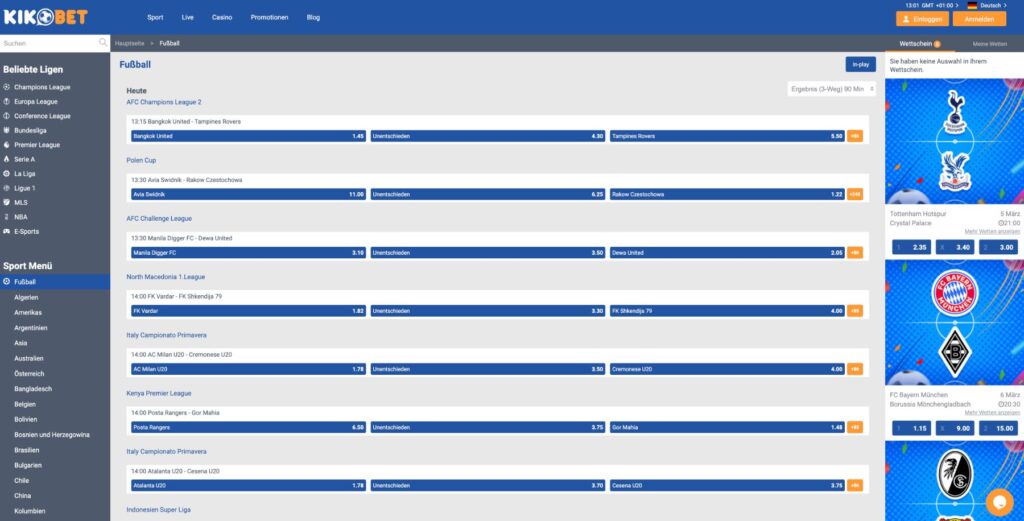
Task: Click the Premier League icon in sidebar
Action: click(7, 144)
